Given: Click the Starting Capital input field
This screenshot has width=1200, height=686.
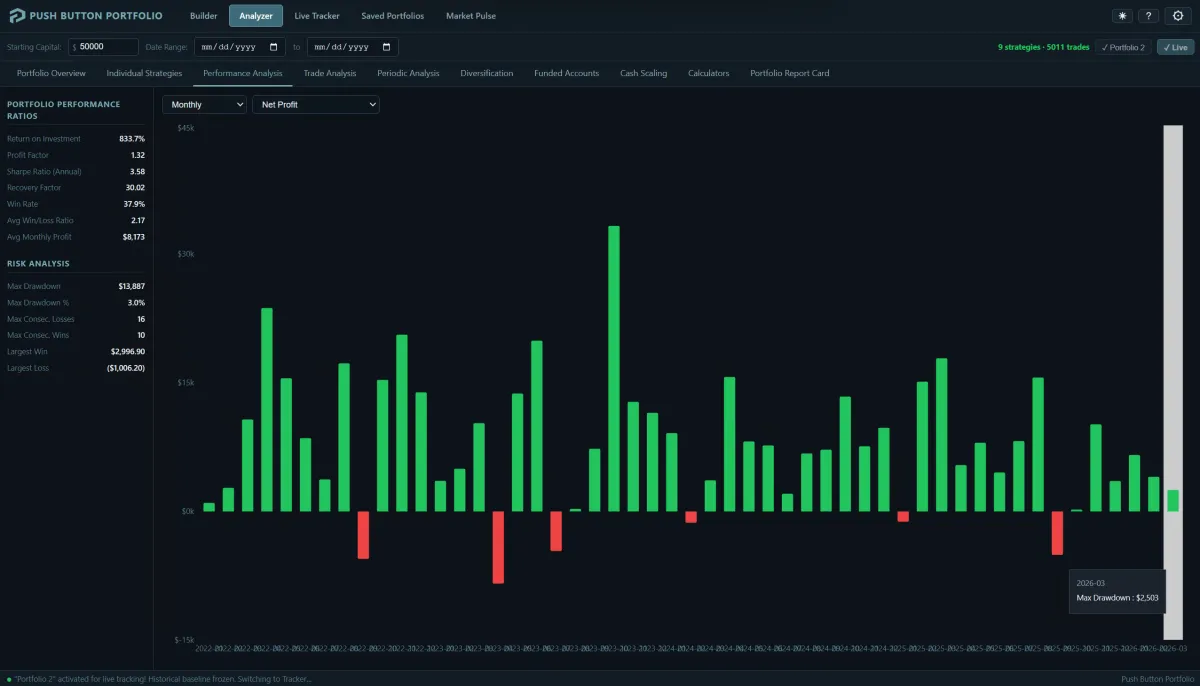Looking at the screenshot, I should point(107,47).
